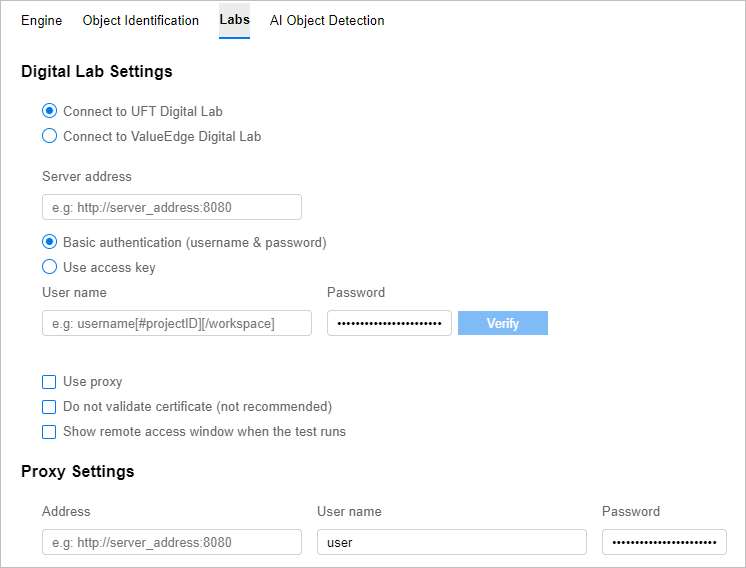
Task: Click the Server address input field
Action: pyautogui.click(x=171, y=207)
